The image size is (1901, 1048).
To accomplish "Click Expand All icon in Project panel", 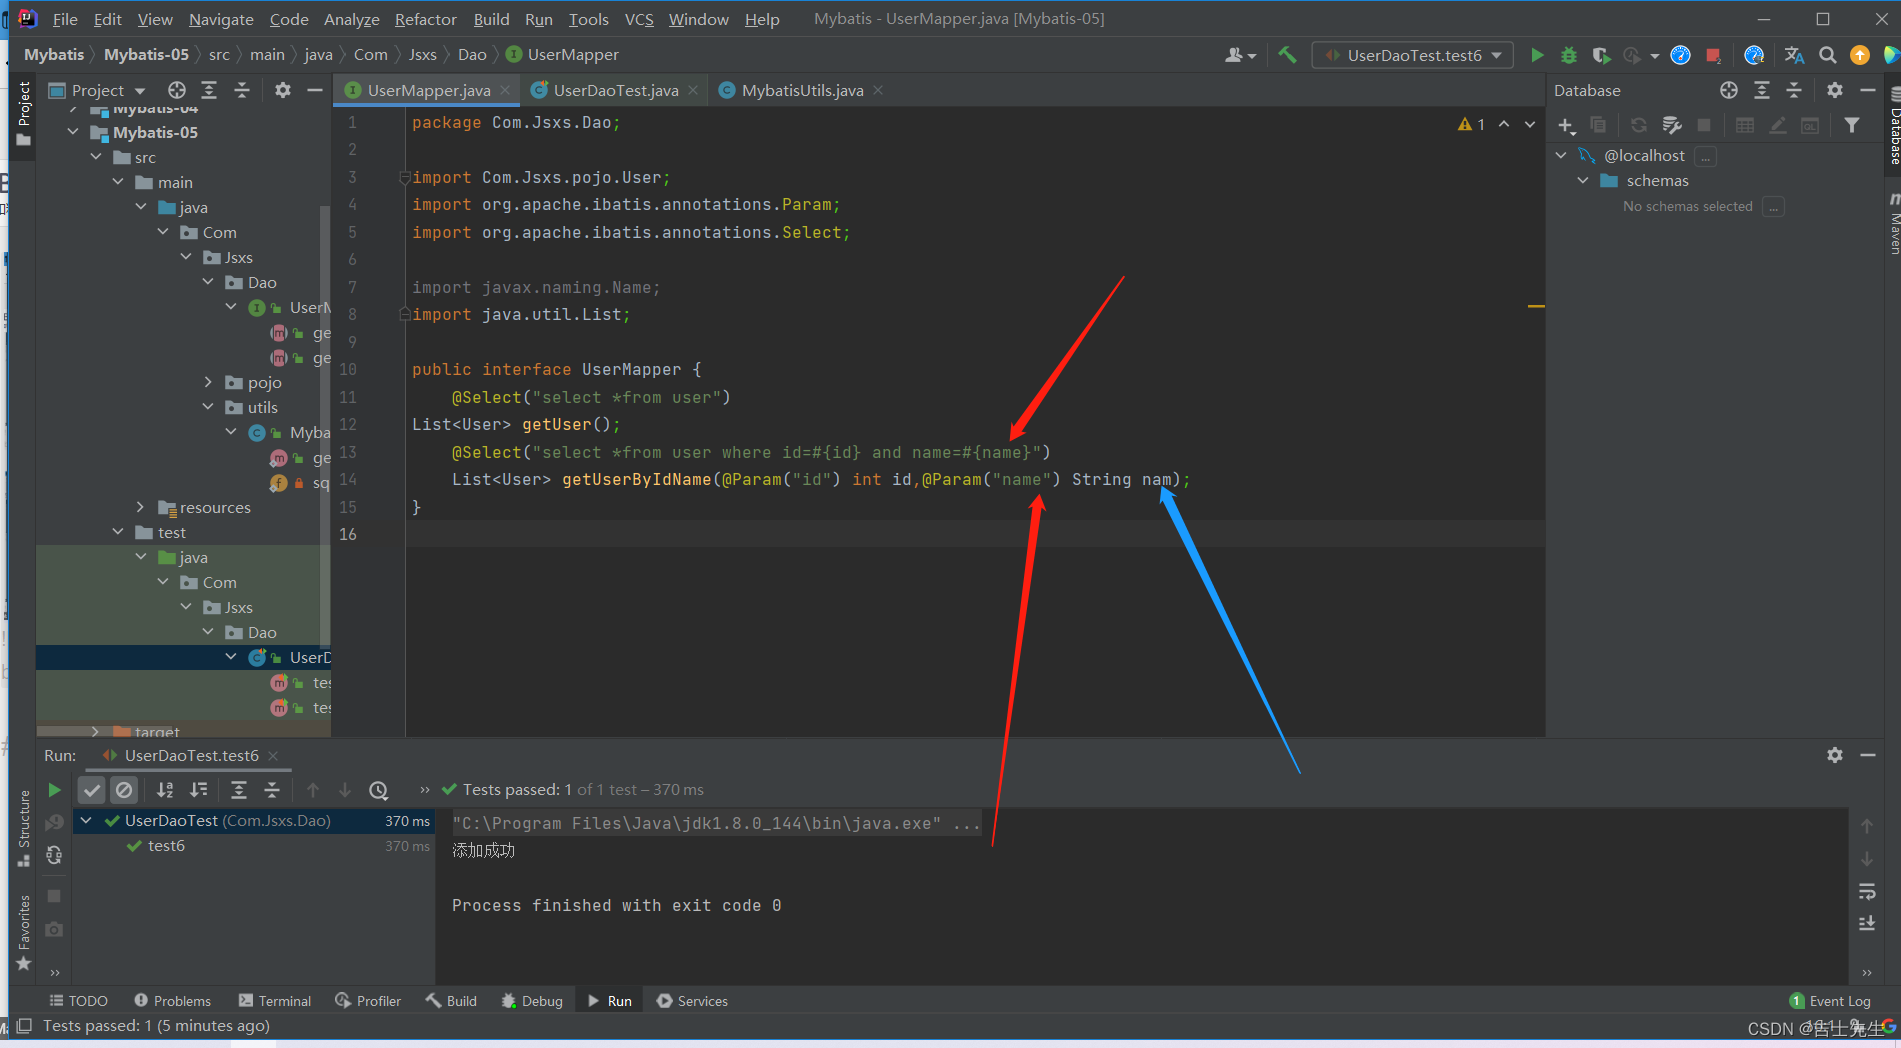I will pos(209,90).
